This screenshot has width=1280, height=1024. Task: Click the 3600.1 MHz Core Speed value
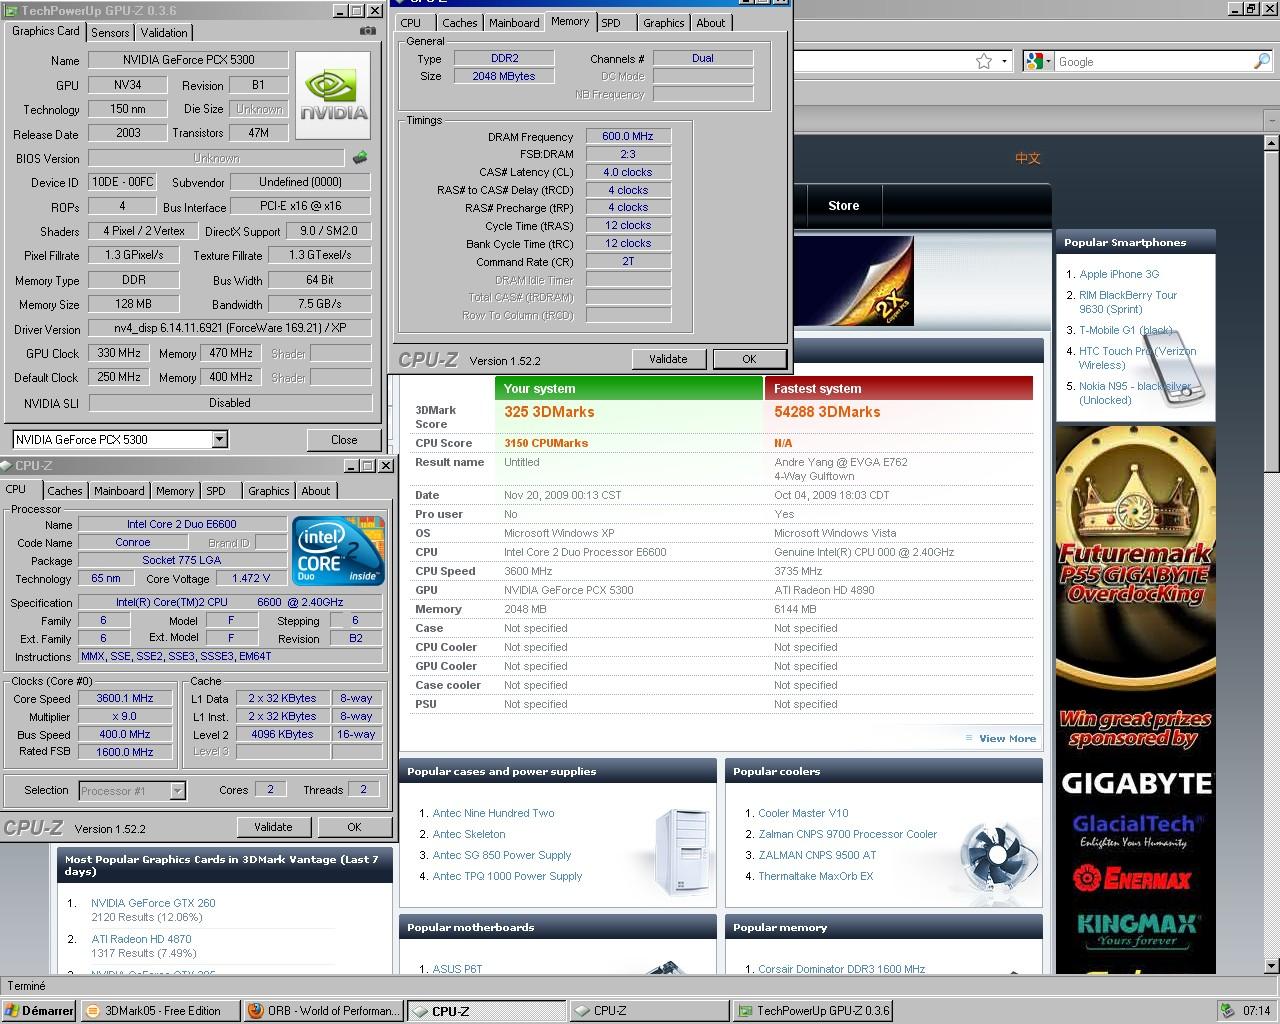[125, 699]
